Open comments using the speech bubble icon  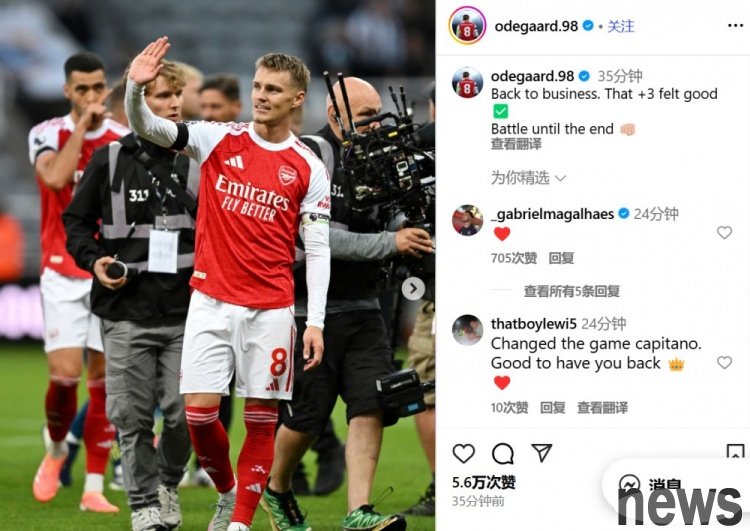[503, 454]
